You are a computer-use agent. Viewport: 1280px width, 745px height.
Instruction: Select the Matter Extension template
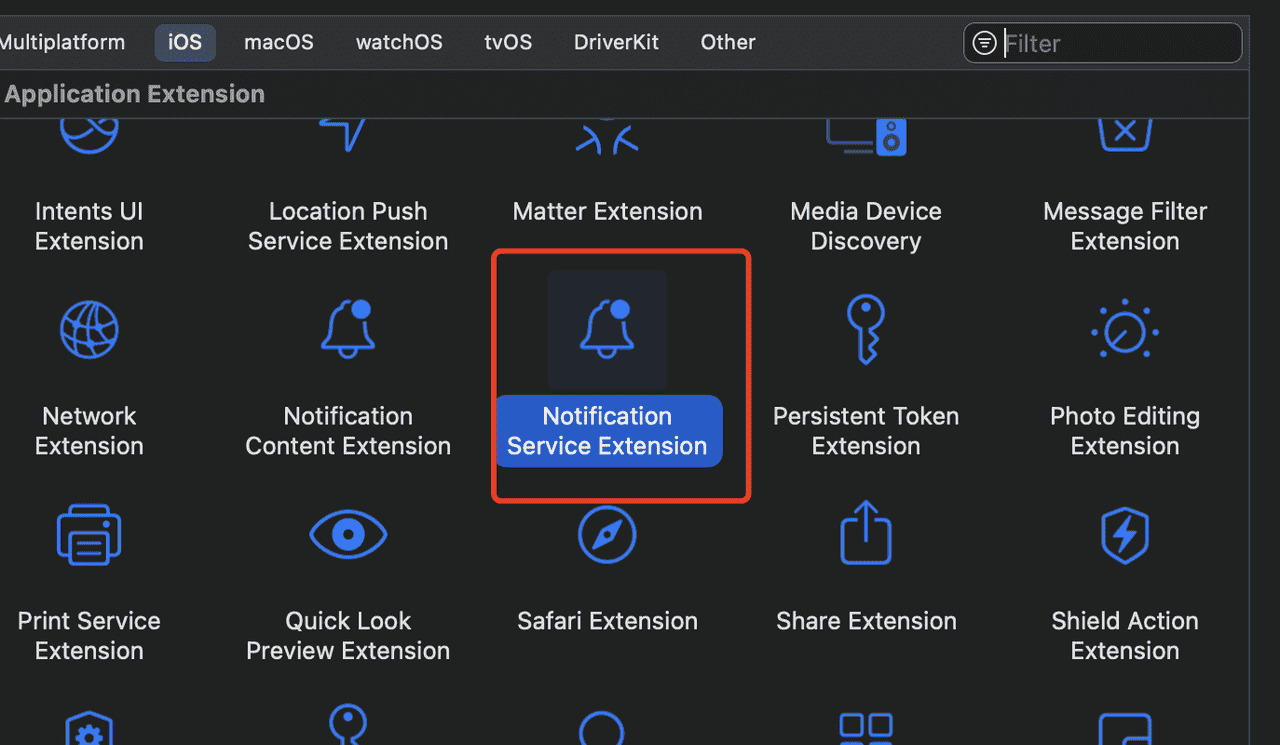tap(607, 211)
